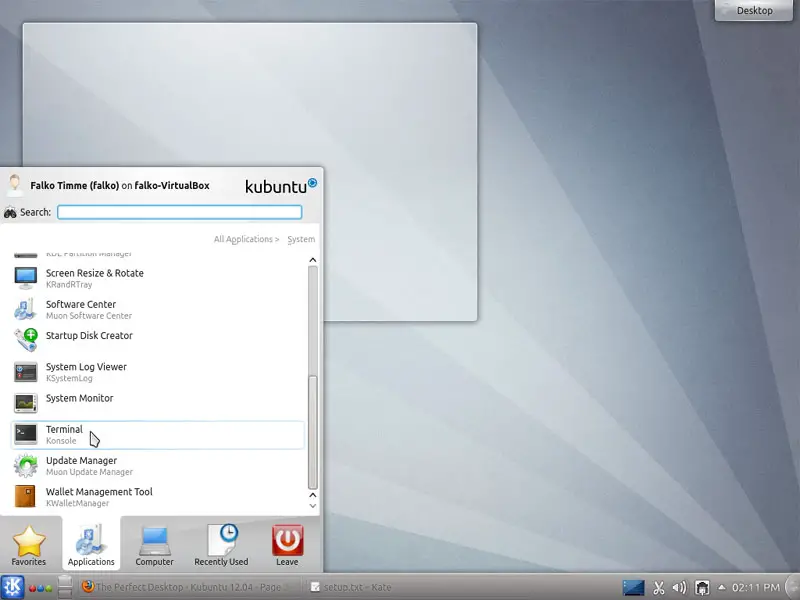Open the network management tray icon
Screen dimensions: 800x600
(x=702, y=588)
